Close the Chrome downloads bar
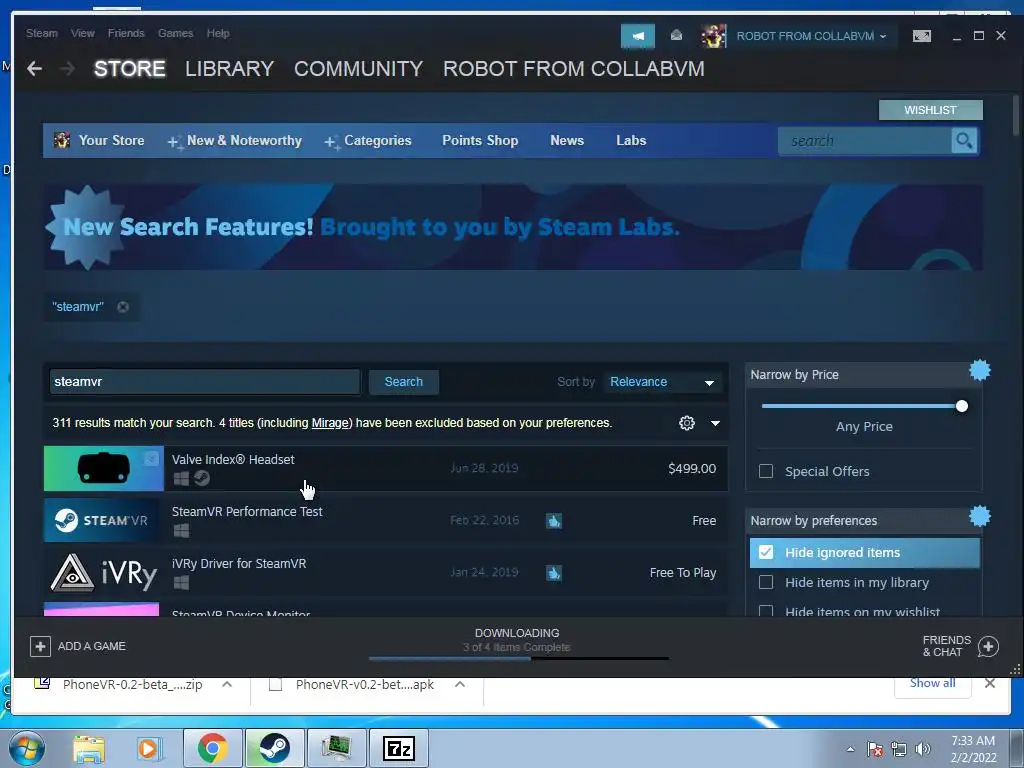 click(x=990, y=683)
